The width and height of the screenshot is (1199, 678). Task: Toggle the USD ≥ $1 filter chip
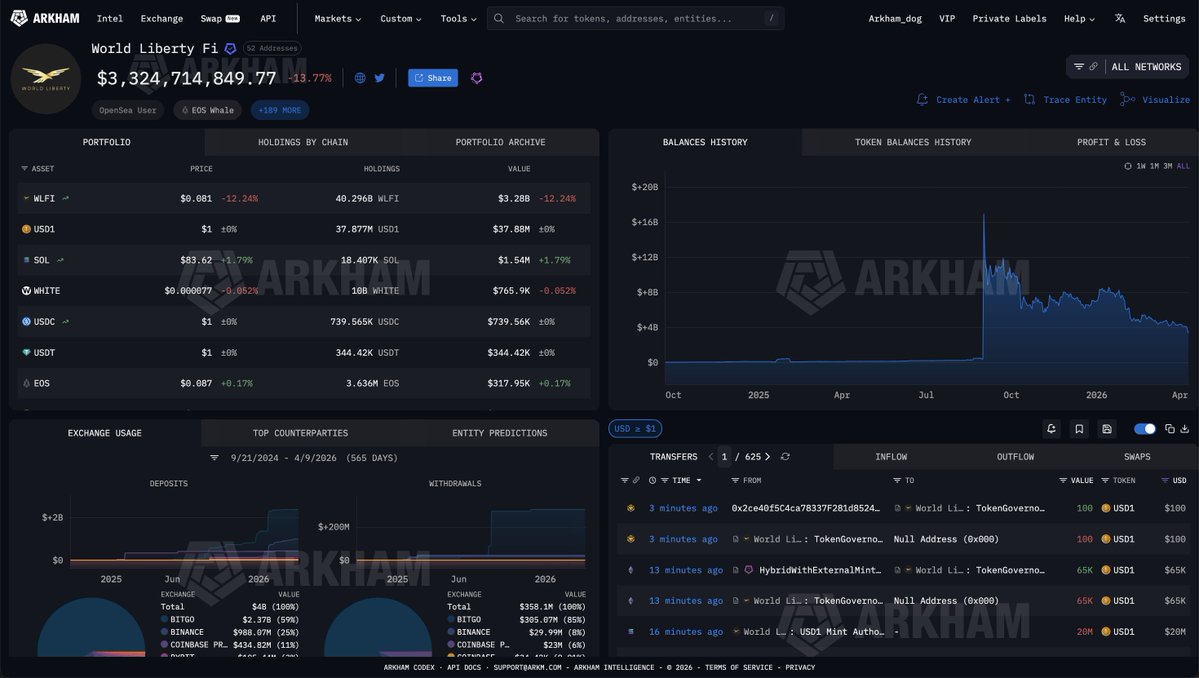click(x=635, y=429)
